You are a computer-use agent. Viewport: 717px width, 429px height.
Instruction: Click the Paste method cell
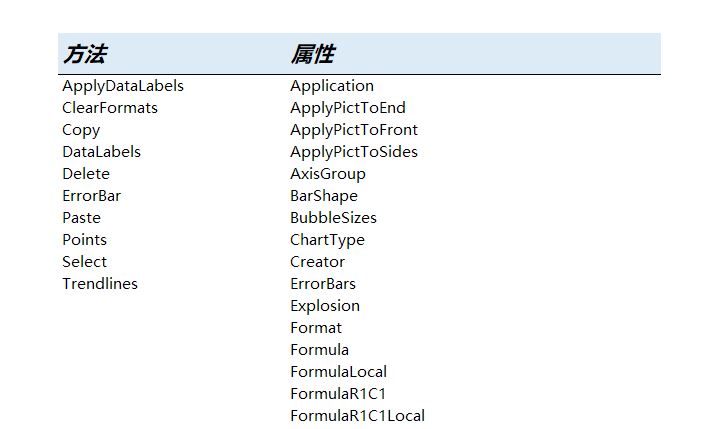coord(81,218)
